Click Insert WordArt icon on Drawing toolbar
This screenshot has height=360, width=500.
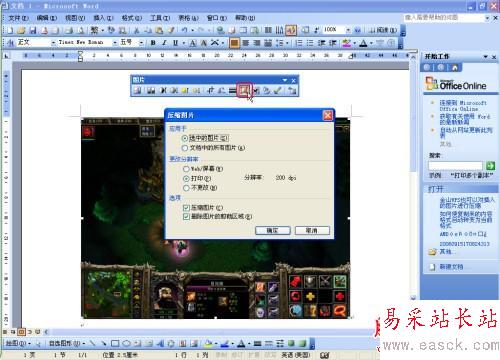click(x=160, y=343)
